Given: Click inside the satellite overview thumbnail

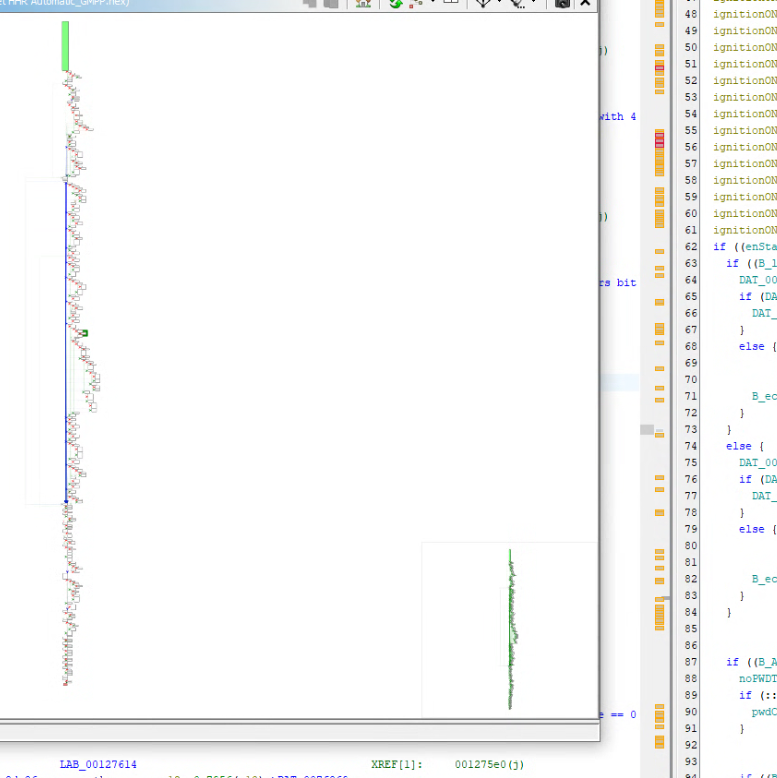Looking at the screenshot, I should pos(509,629).
